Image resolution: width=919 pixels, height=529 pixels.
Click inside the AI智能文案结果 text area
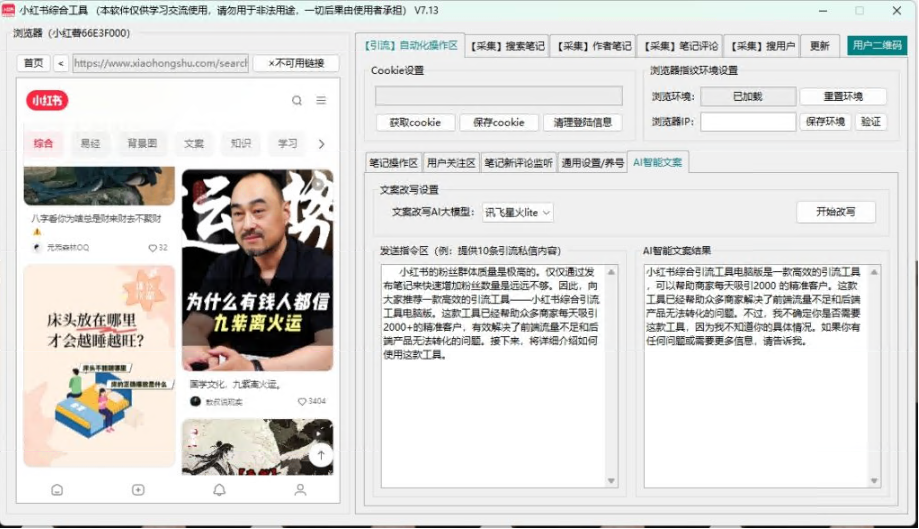click(x=756, y=376)
